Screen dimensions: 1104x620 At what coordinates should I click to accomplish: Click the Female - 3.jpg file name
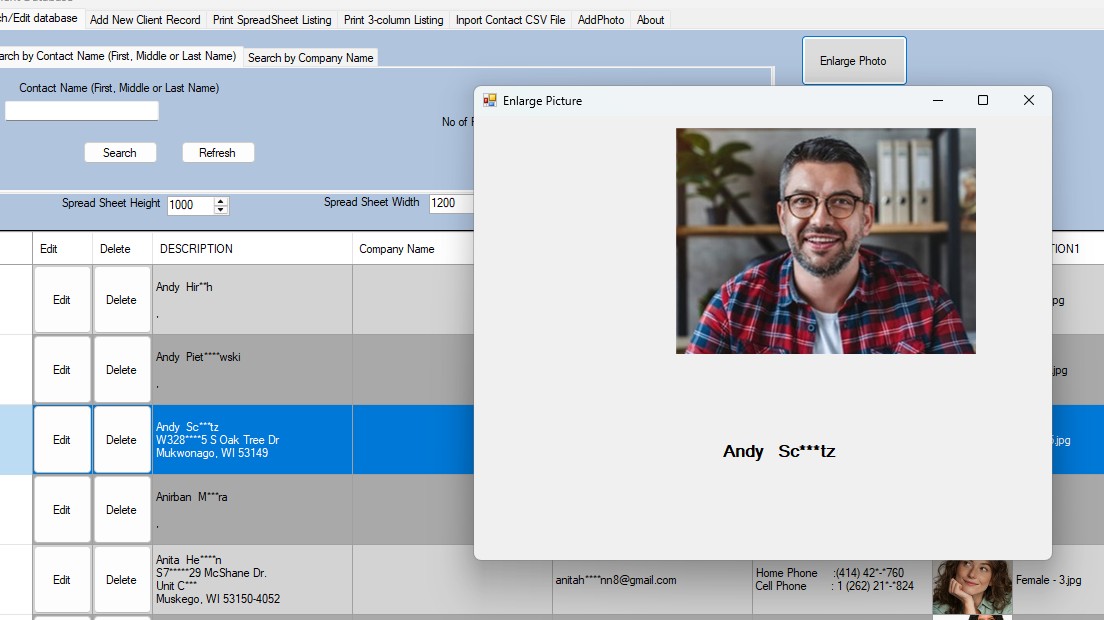point(1048,580)
